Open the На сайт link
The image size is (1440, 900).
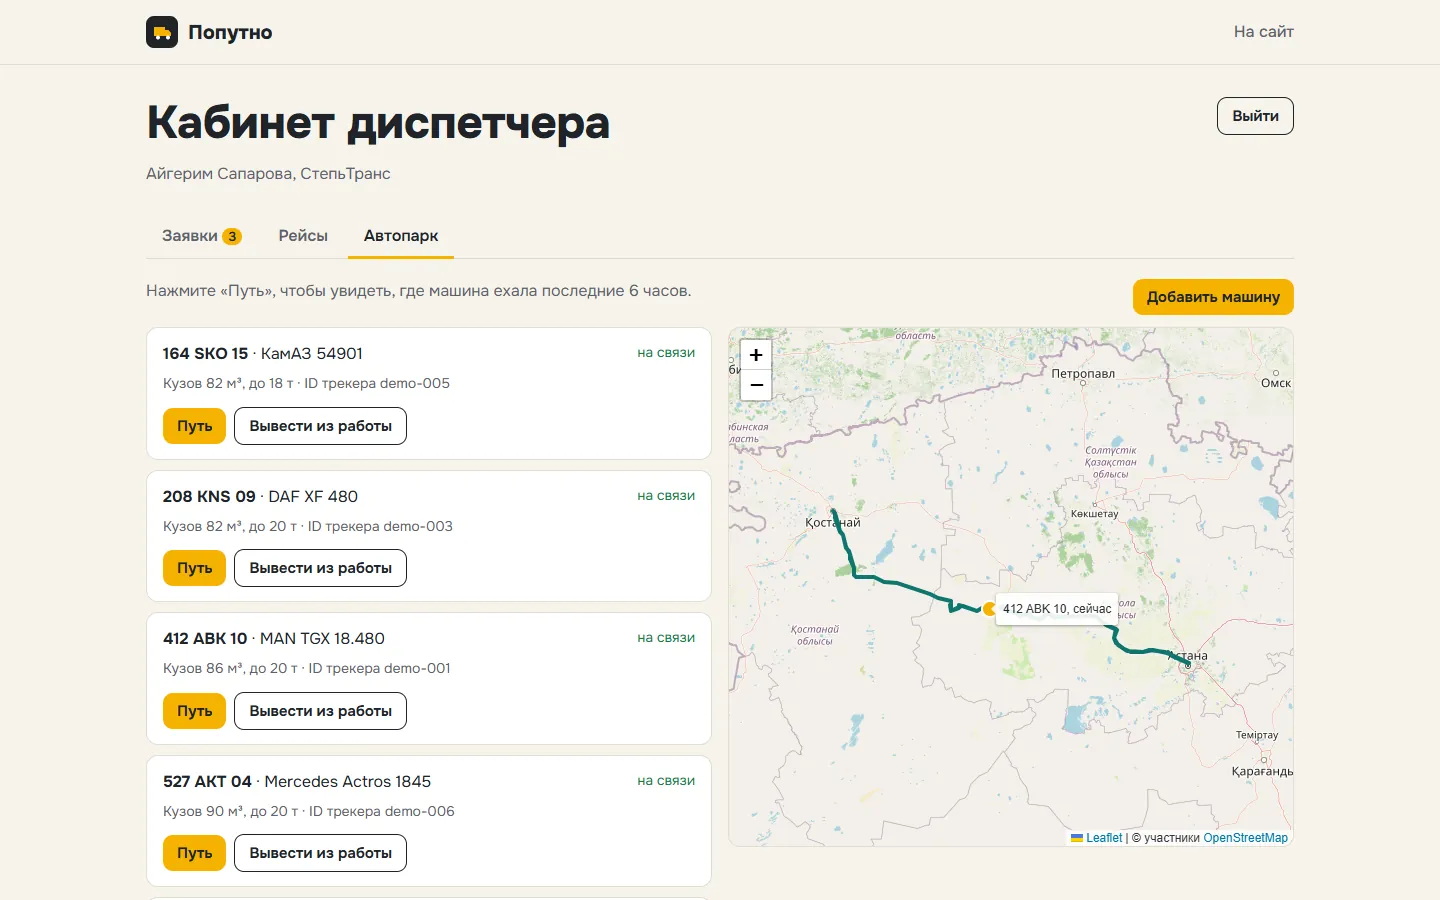pos(1263,32)
